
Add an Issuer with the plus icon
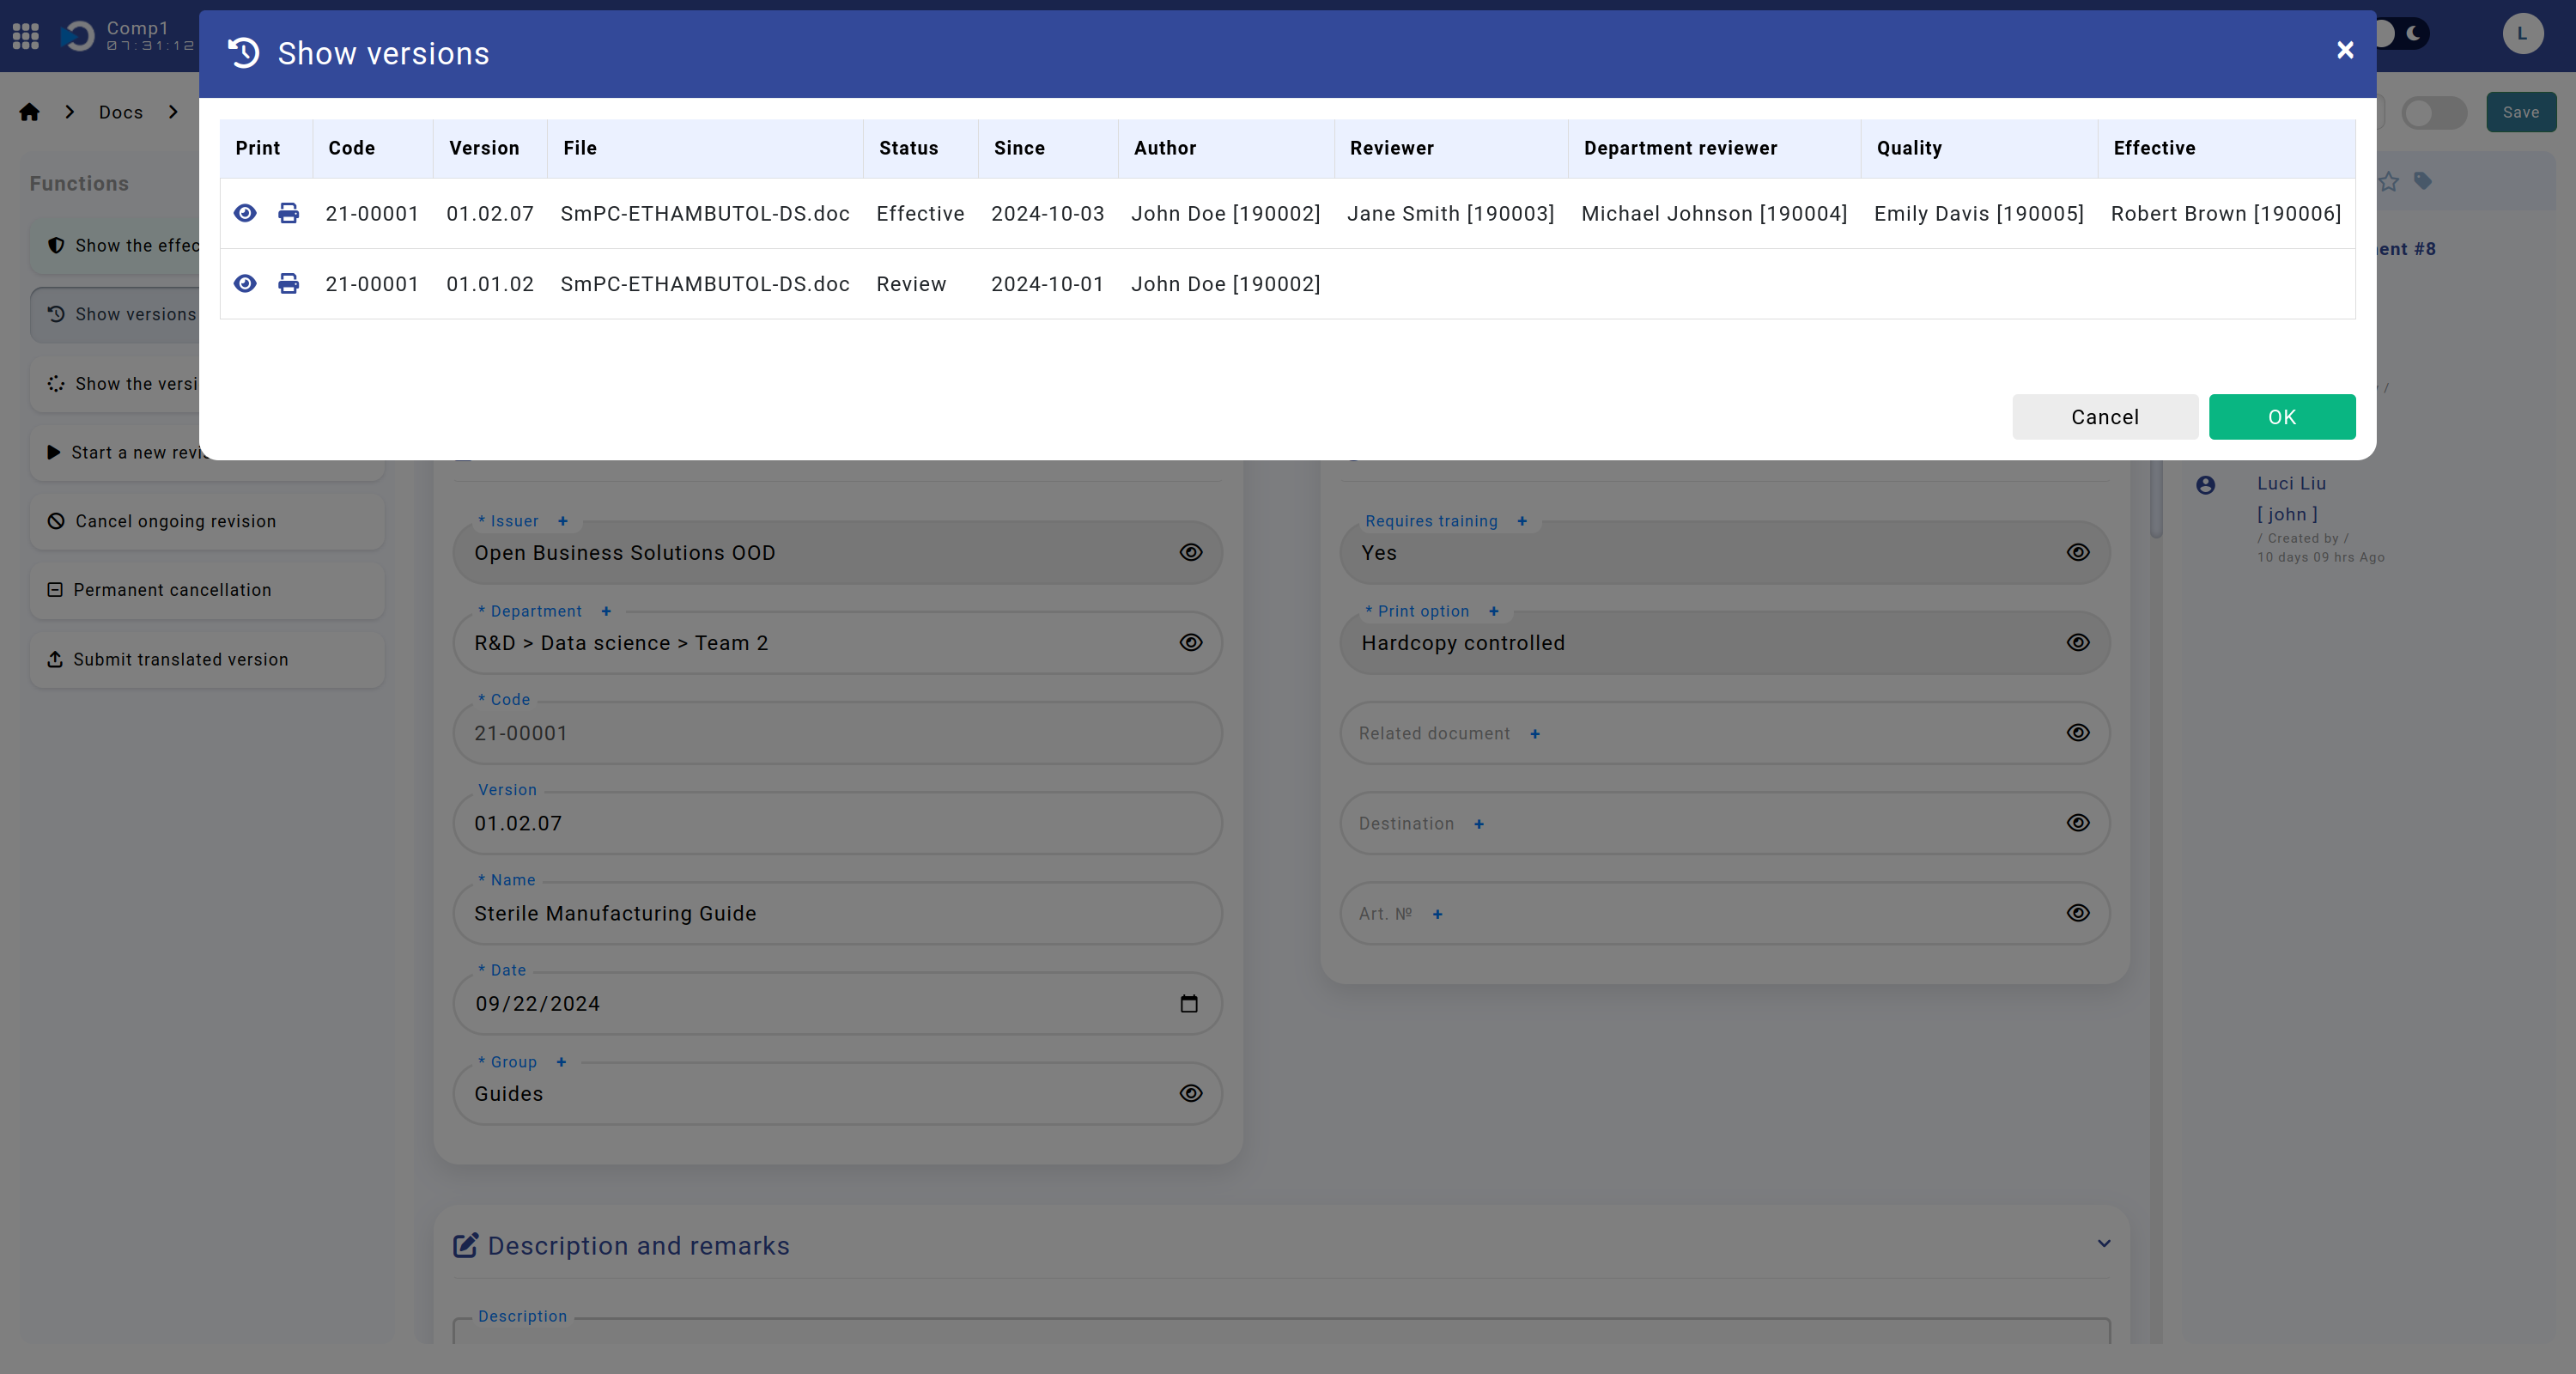tap(563, 521)
